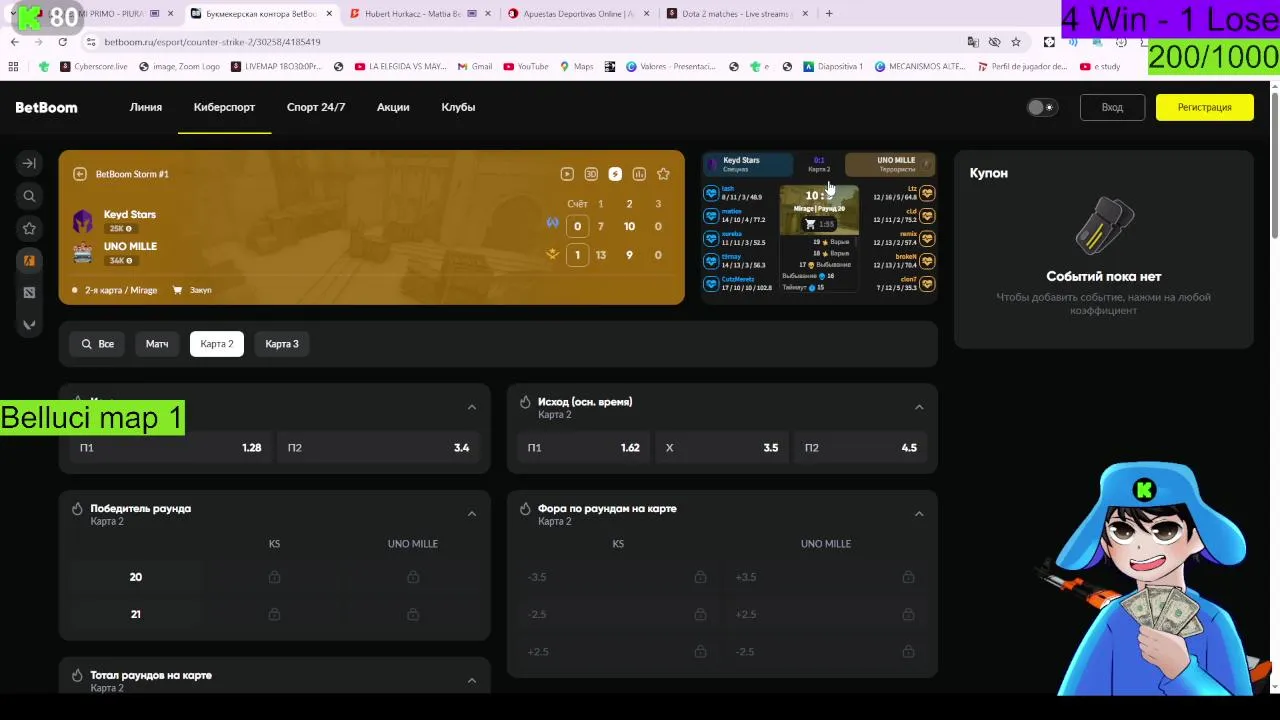
Task: Click the Keyd Stars tracker header
Action: pos(748,164)
